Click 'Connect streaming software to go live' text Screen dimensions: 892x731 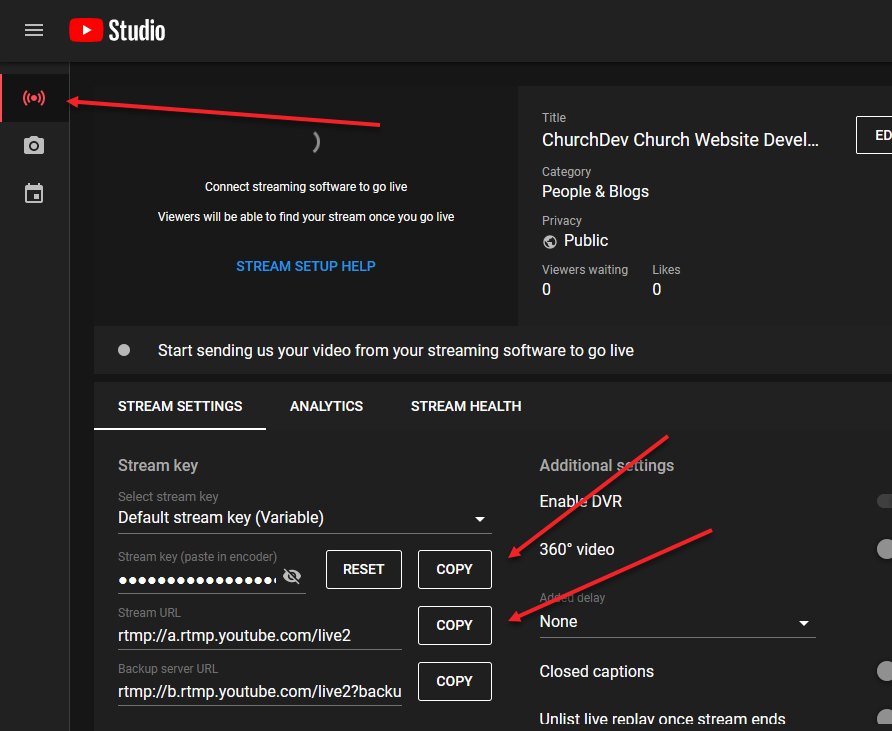click(x=306, y=187)
